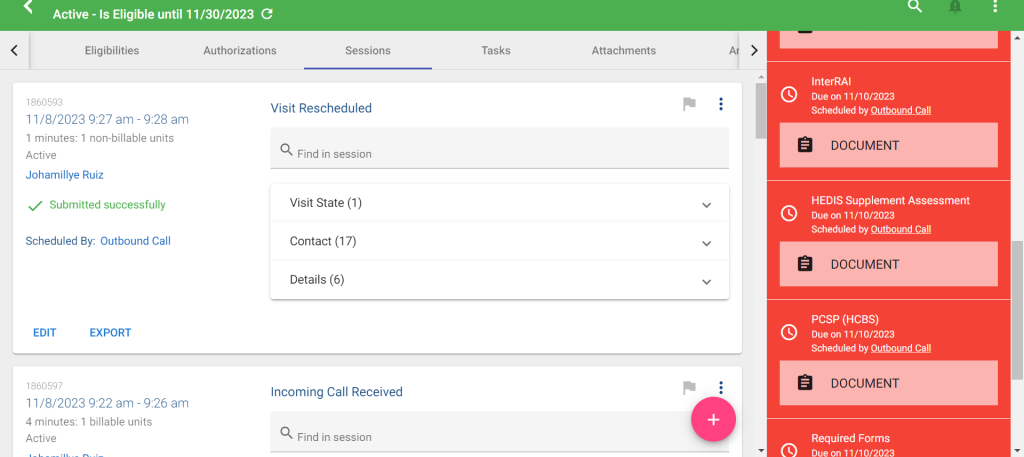Flag the Incoming Call Received session
The width and height of the screenshot is (1024, 457).
(x=689, y=388)
